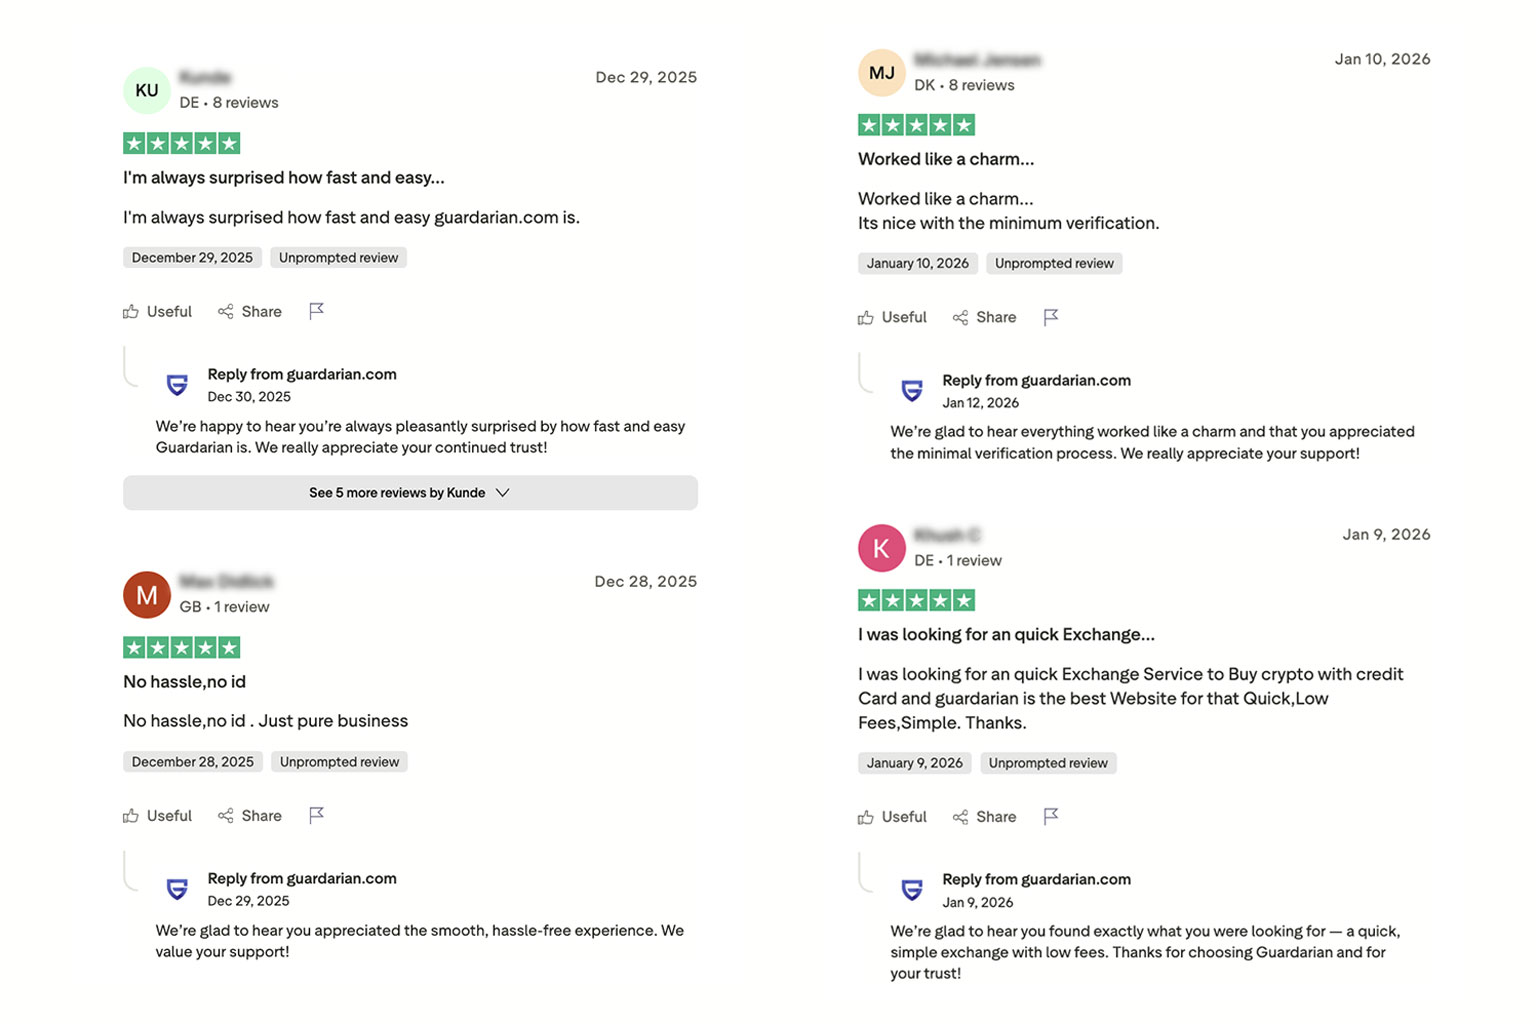Click the flag icon under the 'No hassle,no id' review
The image size is (1536, 1024).
click(x=317, y=815)
